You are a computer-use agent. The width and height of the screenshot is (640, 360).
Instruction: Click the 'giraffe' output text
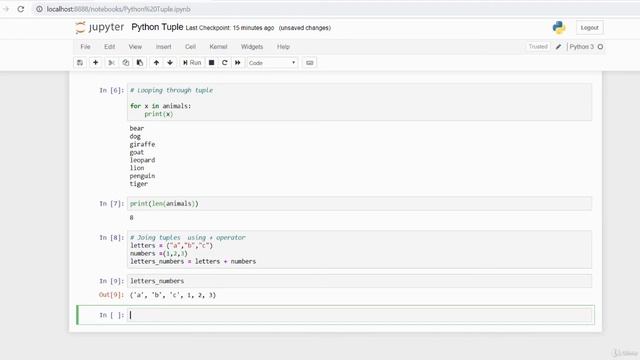coord(142,144)
